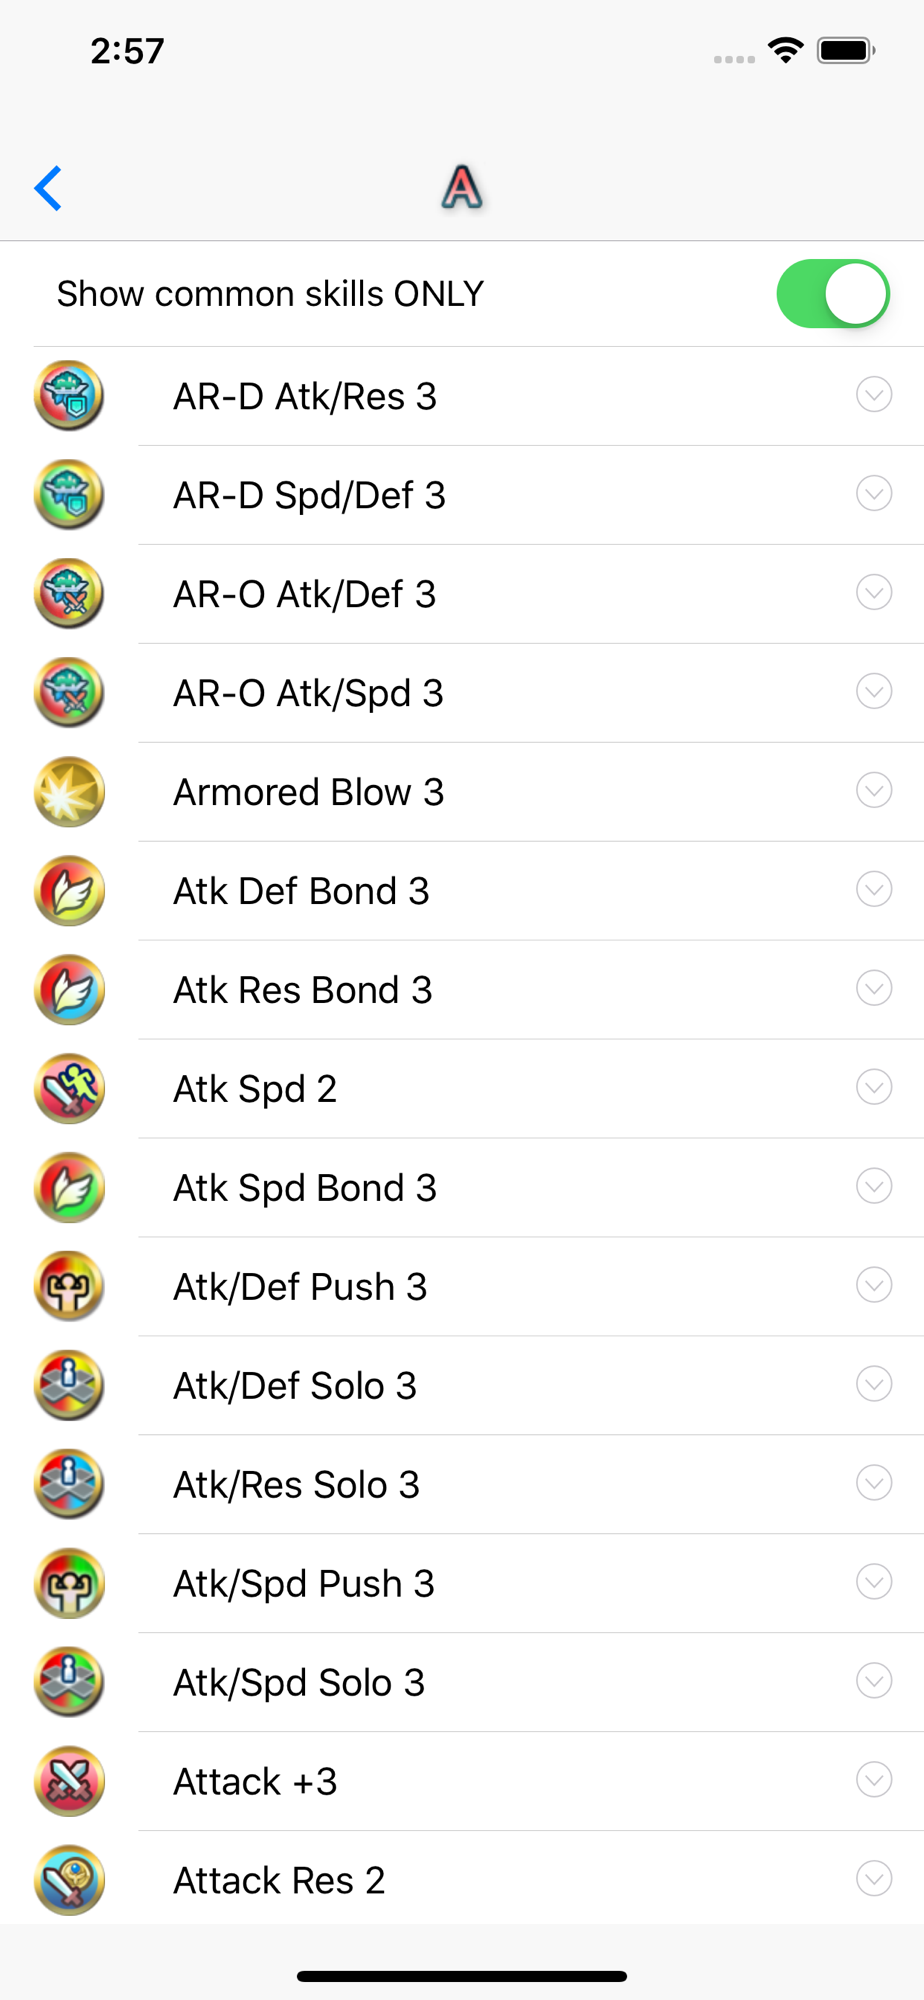Expand the AR-D Spd/Def 3 details chevron
This screenshot has height=2000, width=924.
point(874,493)
